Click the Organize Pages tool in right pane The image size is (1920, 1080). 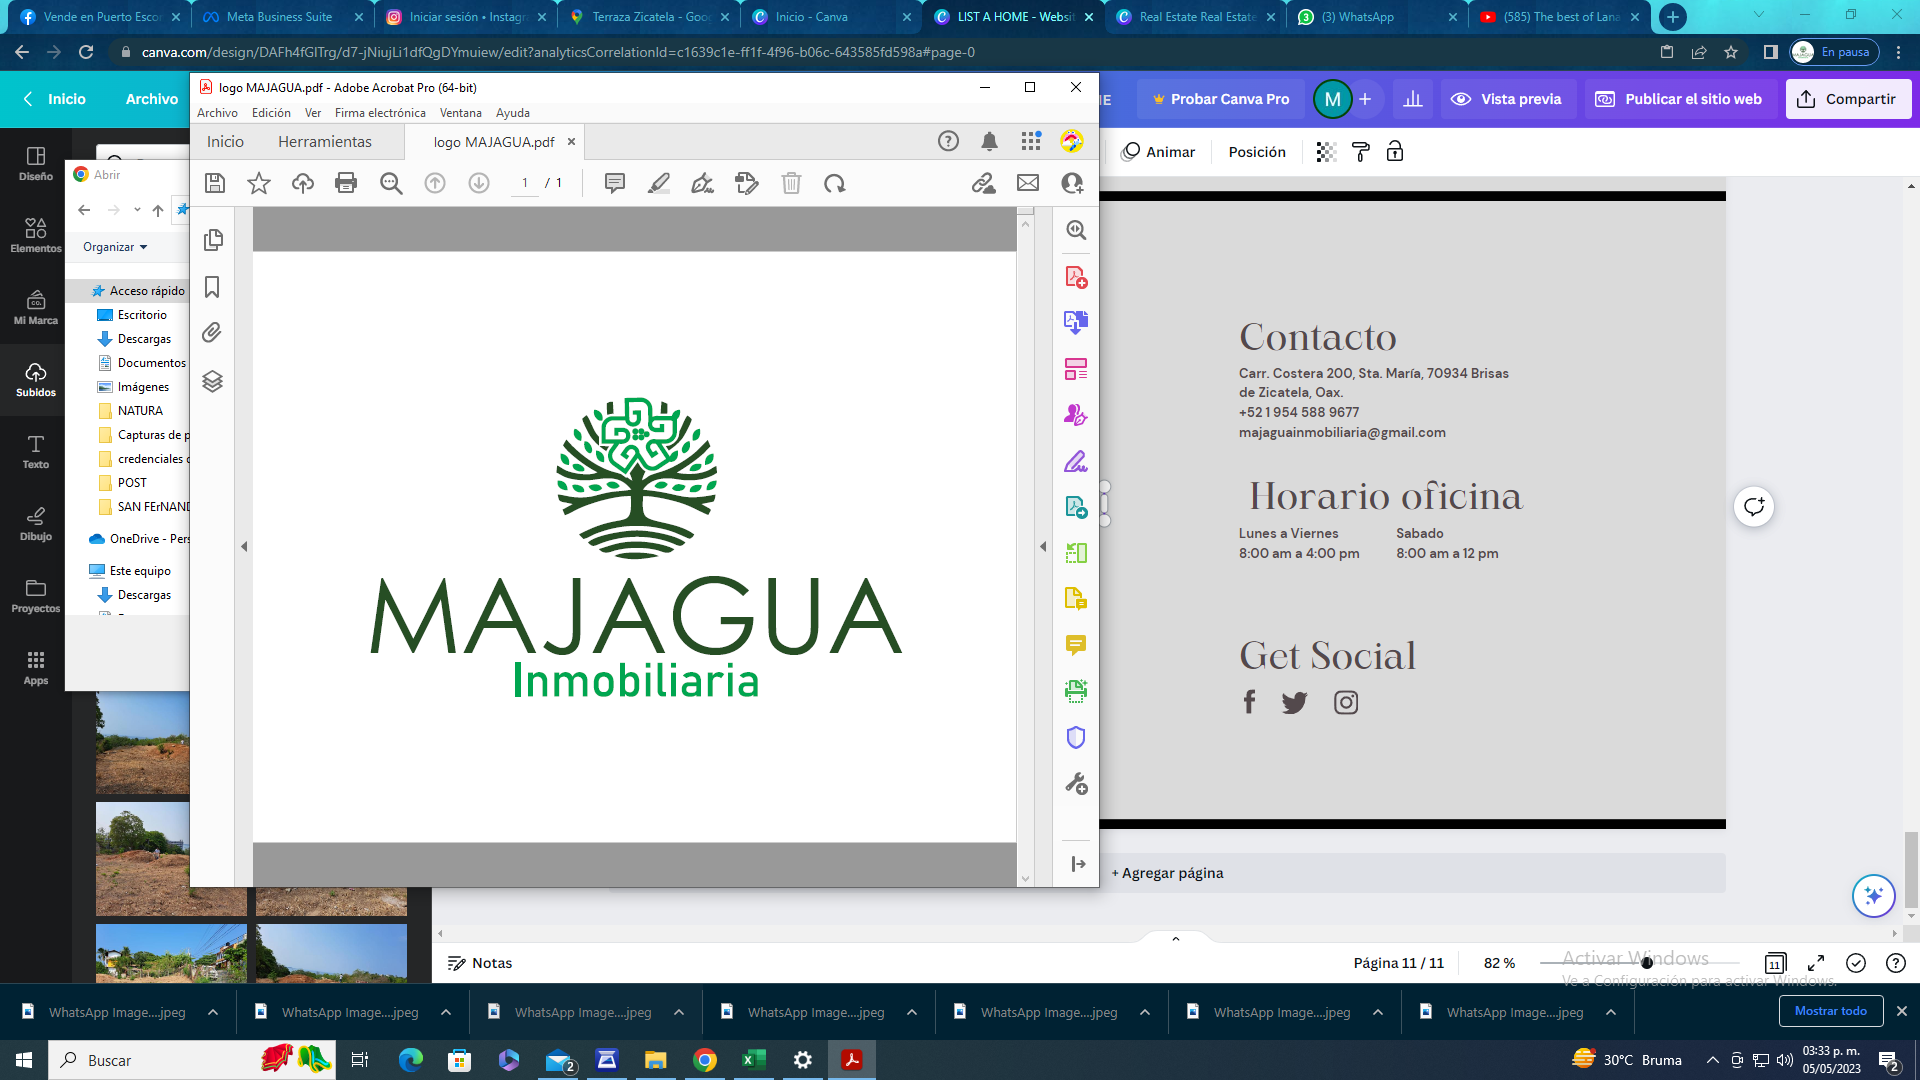pyautogui.click(x=1076, y=369)
